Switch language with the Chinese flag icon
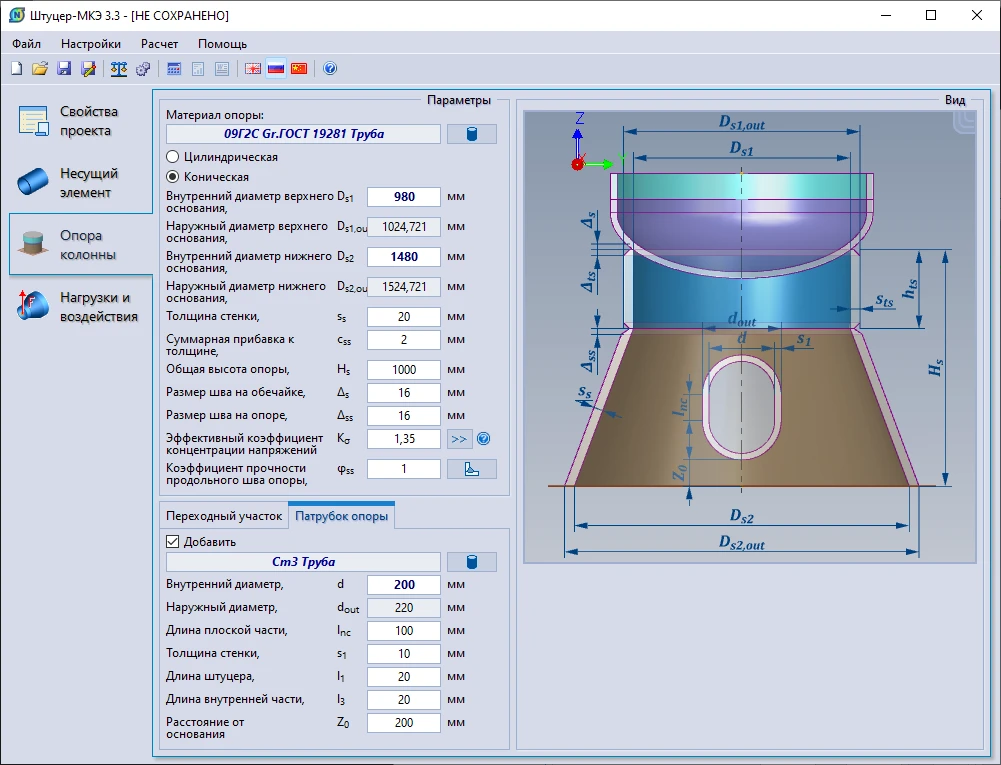 pyautogui.click(x=299, y=69)
